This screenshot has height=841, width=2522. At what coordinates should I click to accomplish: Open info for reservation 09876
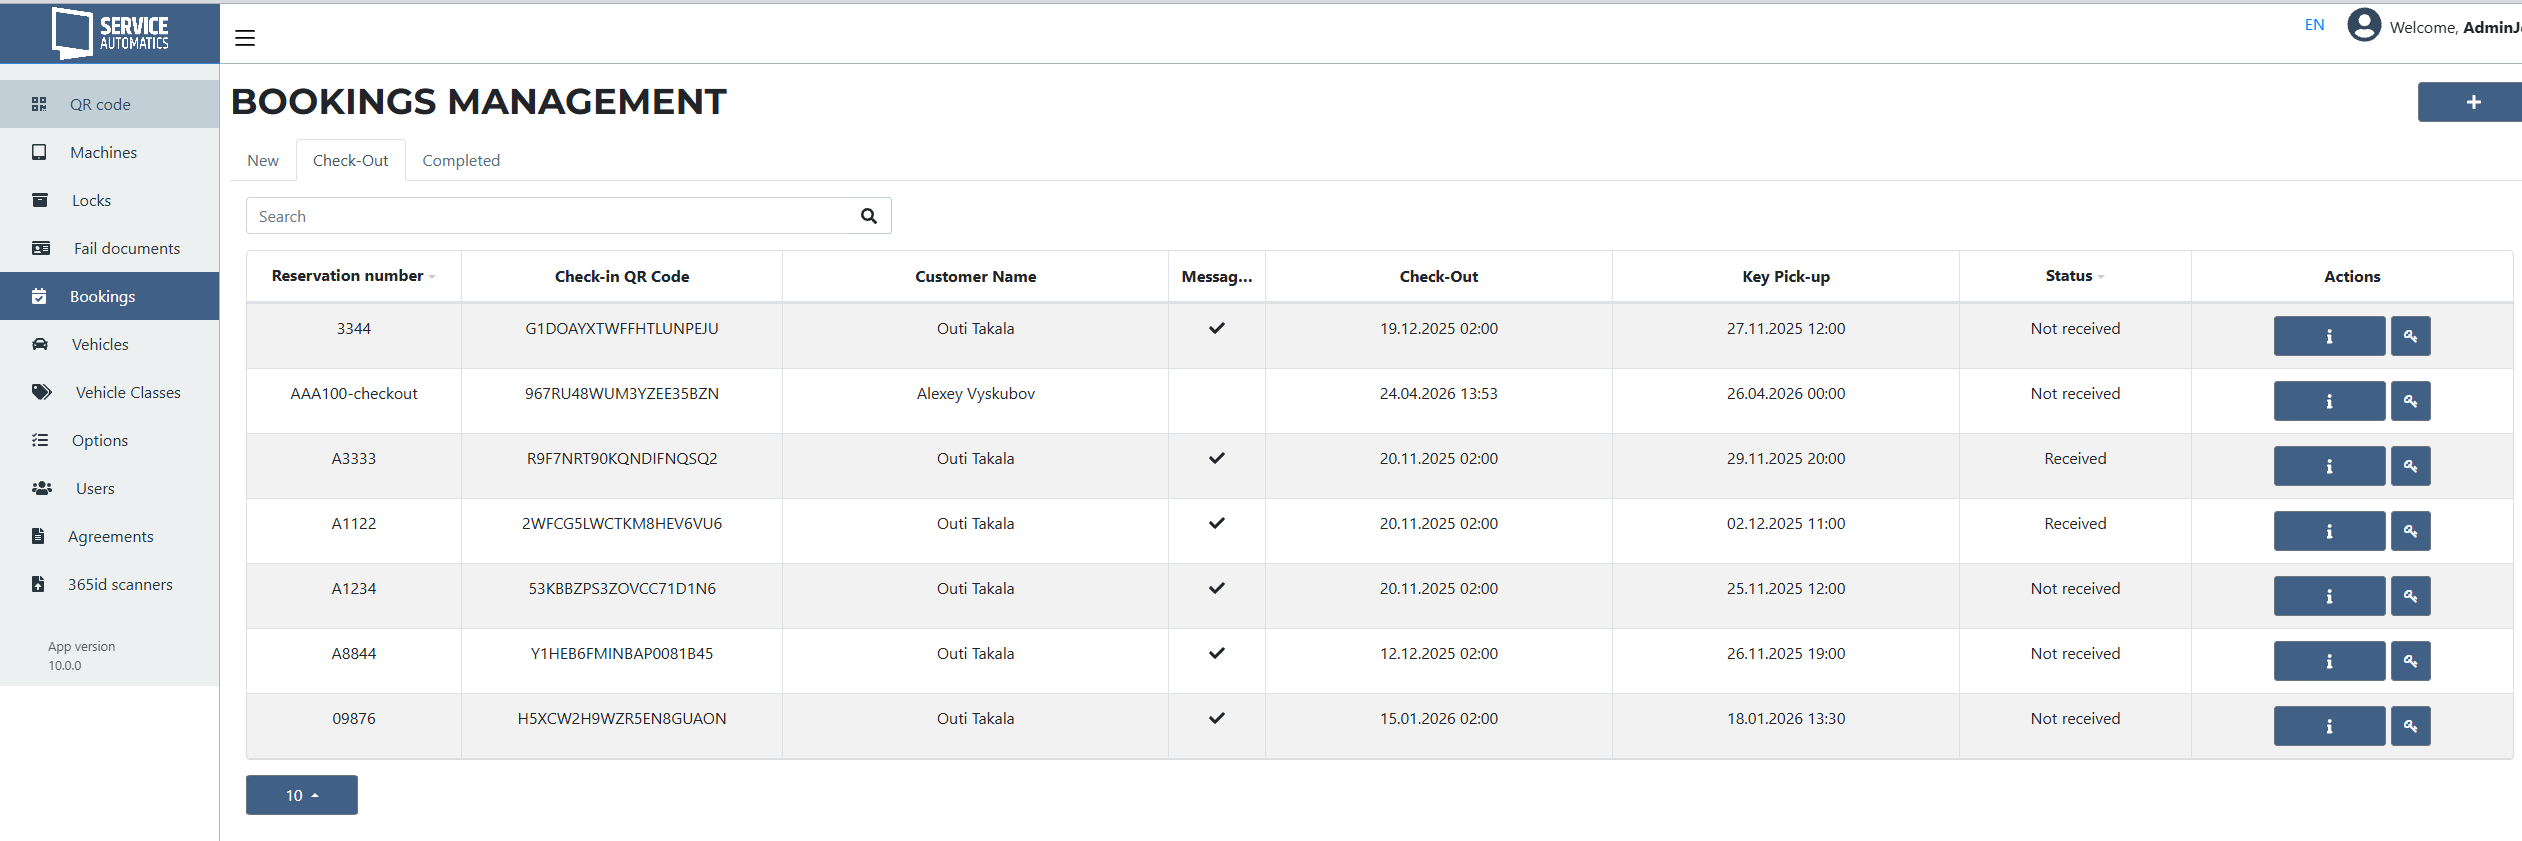click(2329, 726)
